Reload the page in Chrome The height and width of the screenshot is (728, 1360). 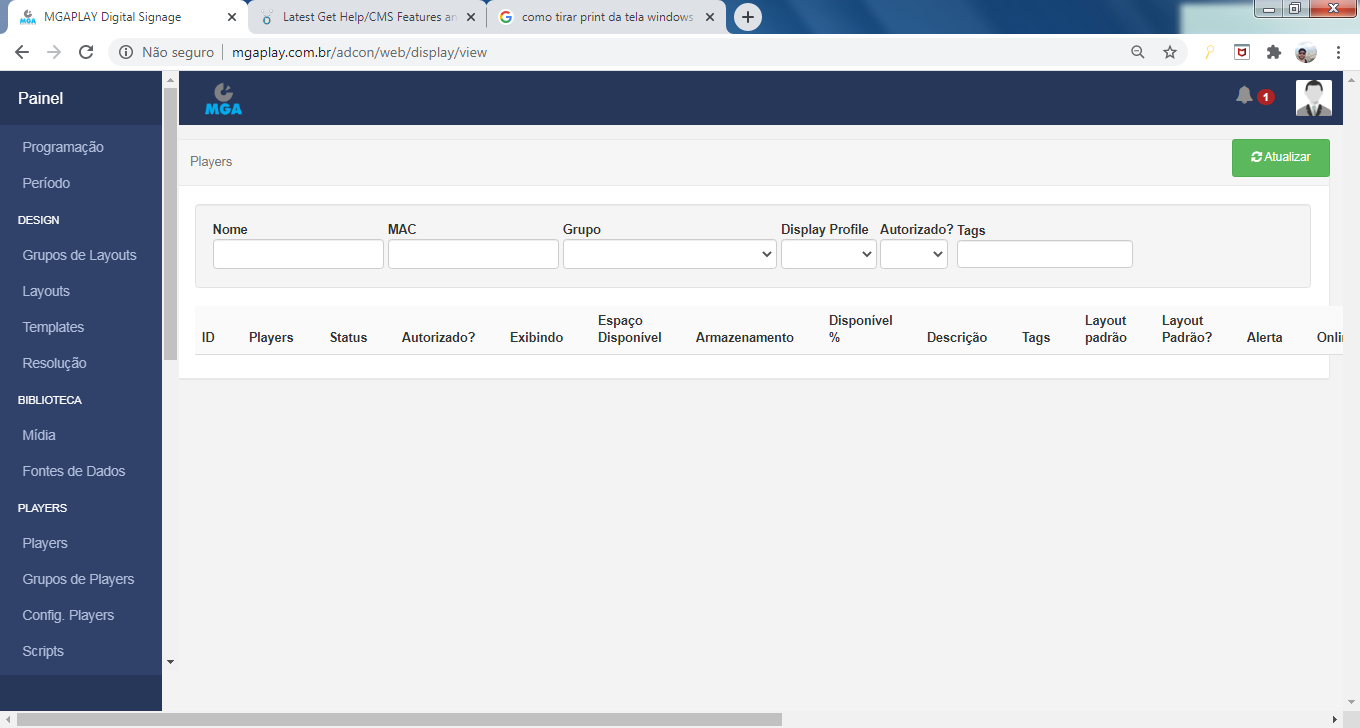[86, 52]
